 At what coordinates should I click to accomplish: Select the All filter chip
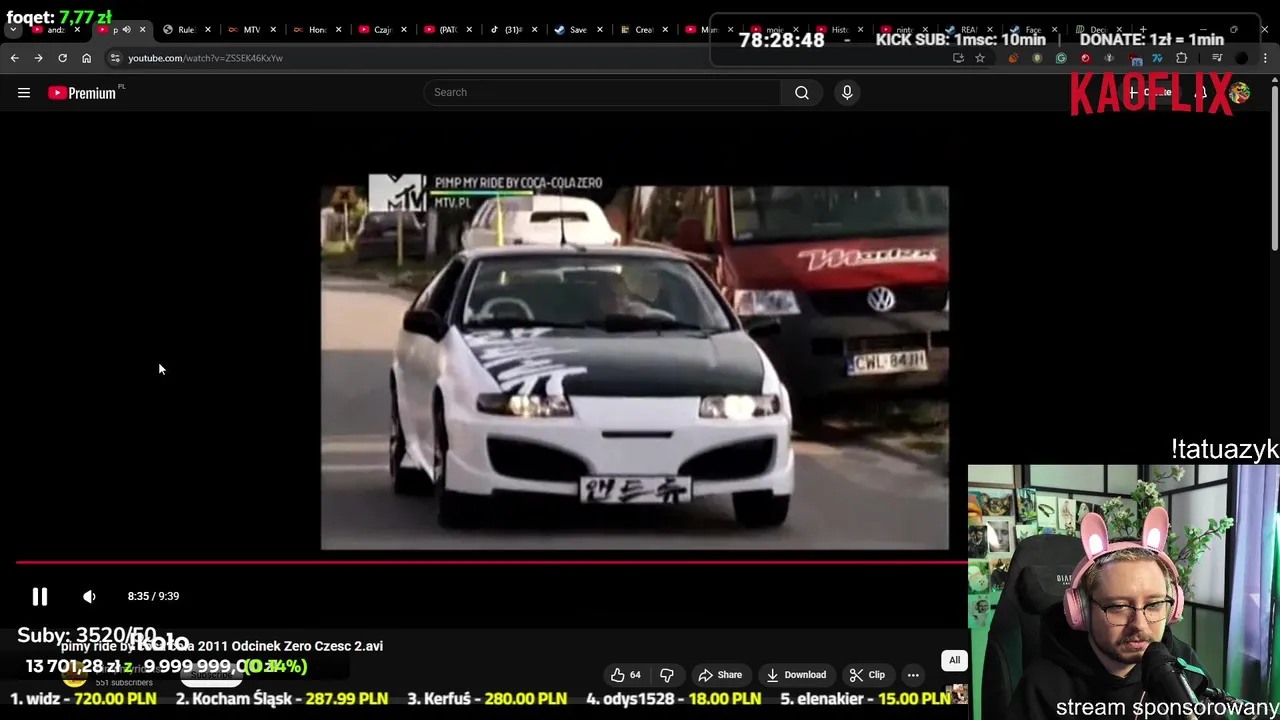[954, 660]
